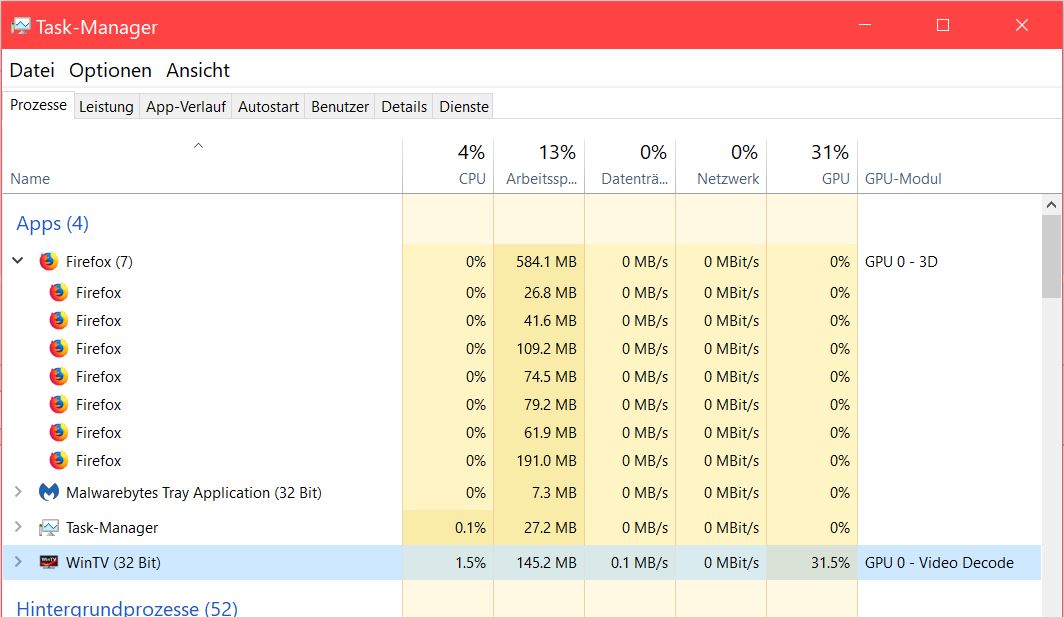Expand the WinTV (32 Bit) entry
Screen dimensions: 1064x617
point(18,562)
